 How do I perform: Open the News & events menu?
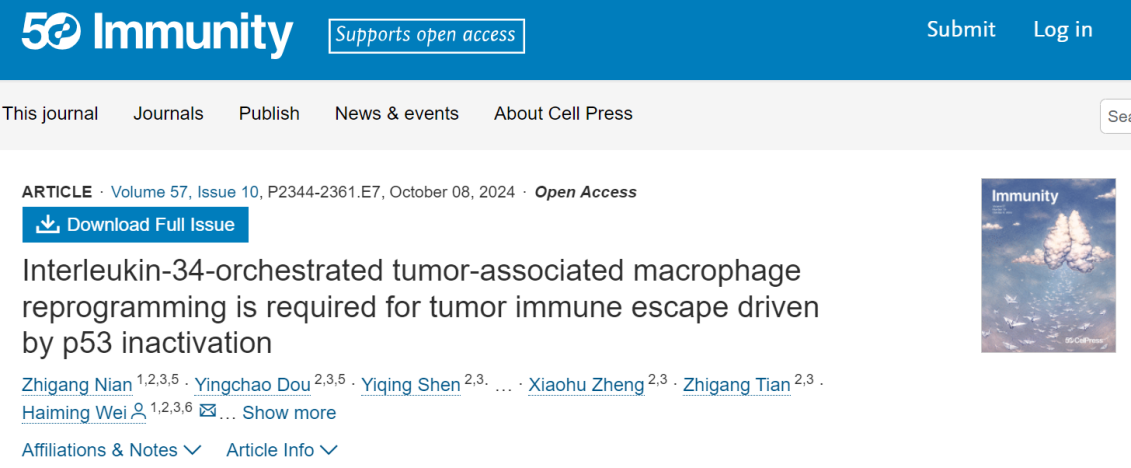click(397, 114)
